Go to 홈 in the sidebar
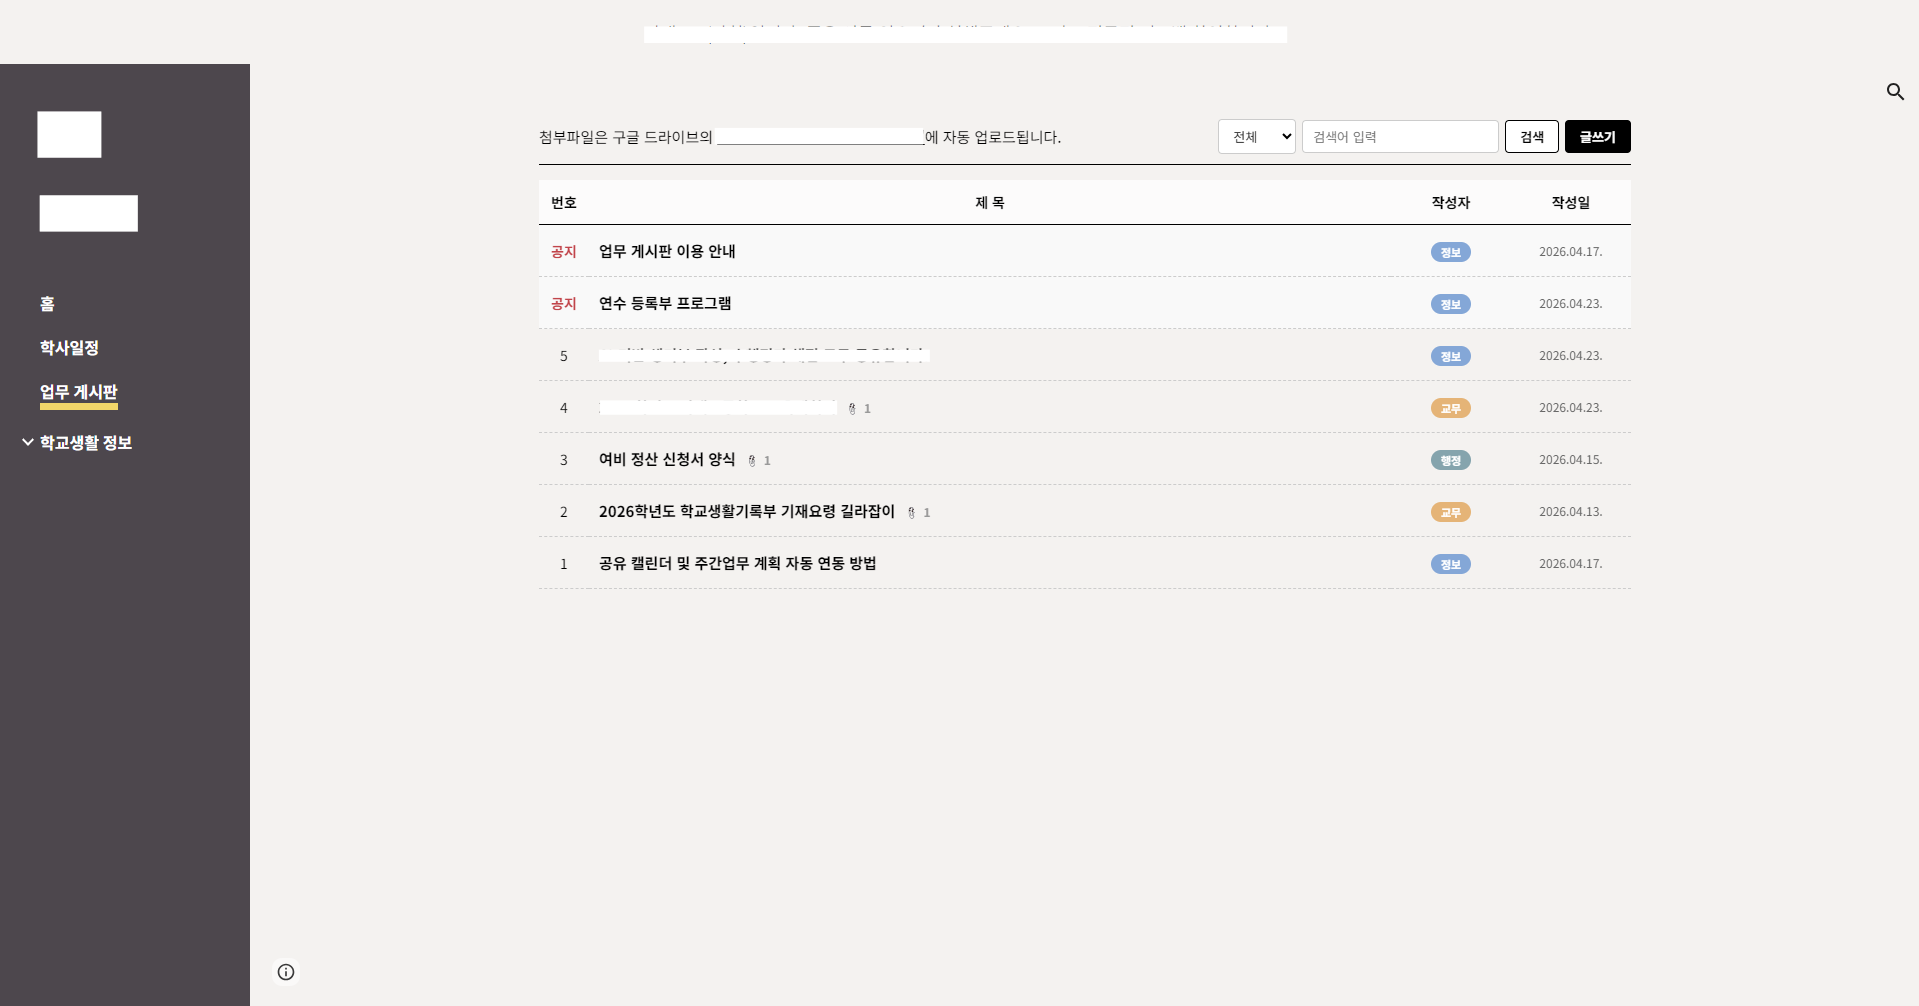This screenshot has height=1006, width=1919. (x=47, y=304)
